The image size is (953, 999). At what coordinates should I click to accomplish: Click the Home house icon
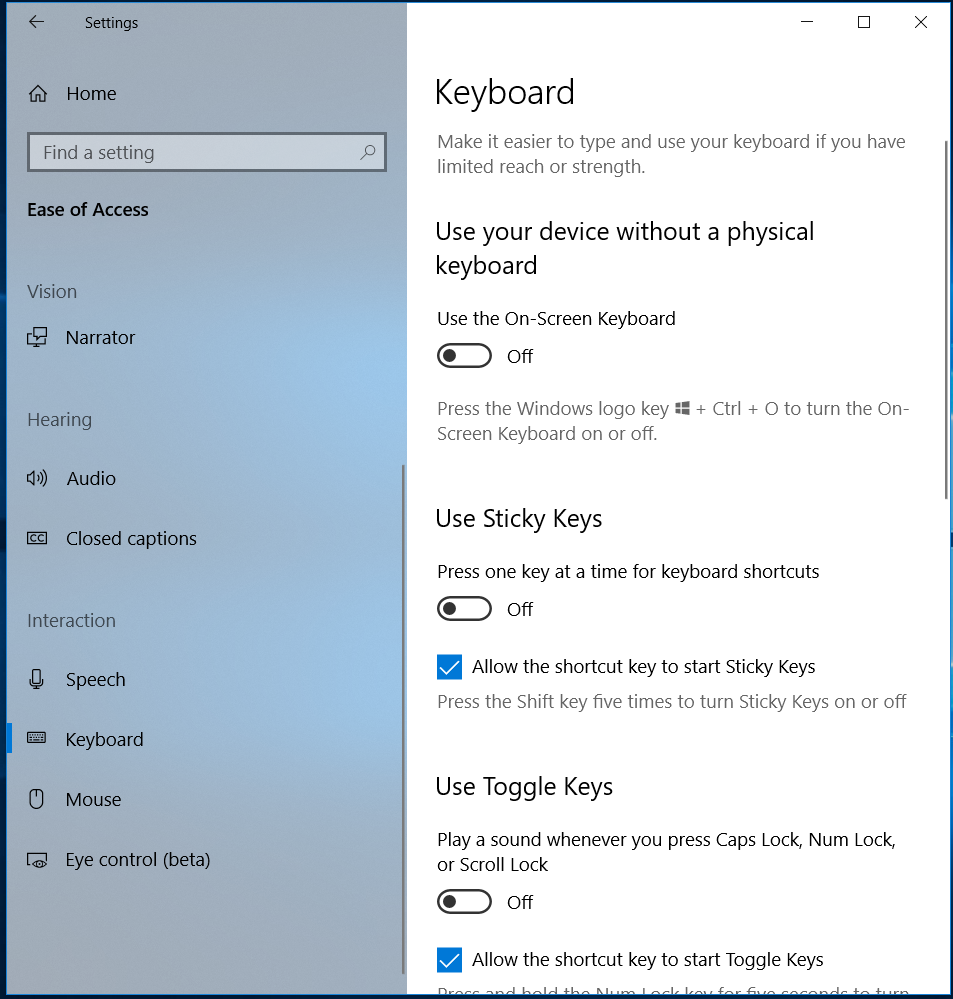[38, 94]
